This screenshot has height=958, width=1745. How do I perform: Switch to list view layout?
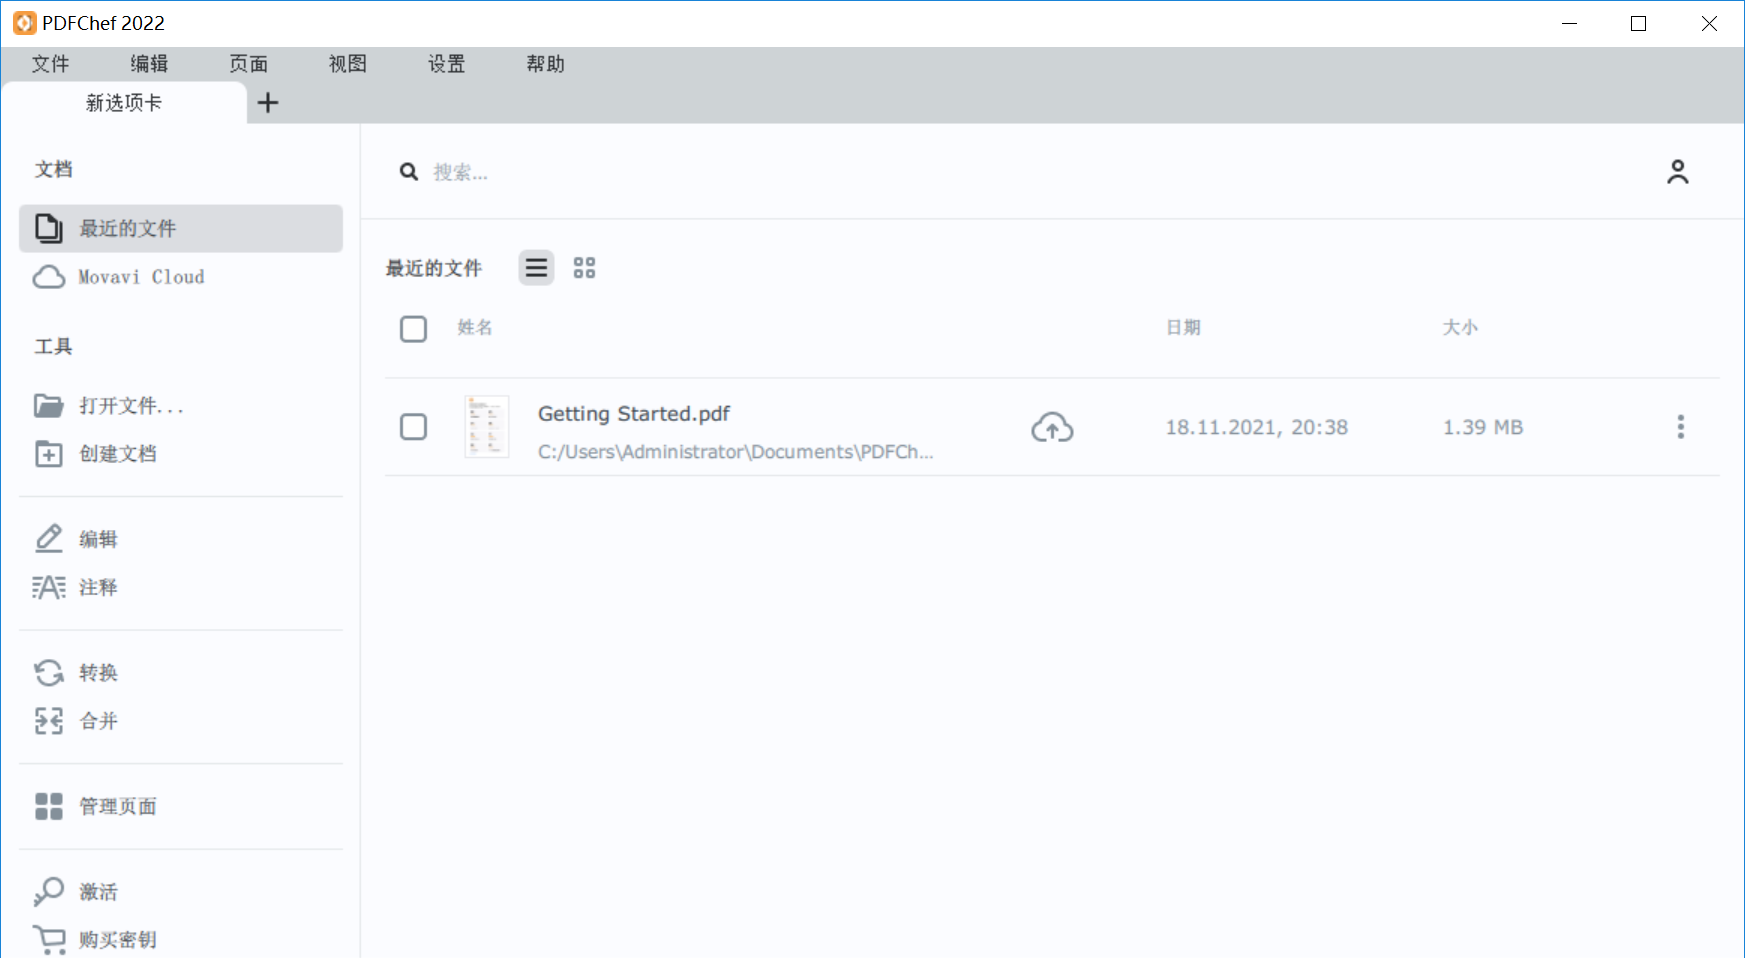pyautogui.click(x=536, y=268)
